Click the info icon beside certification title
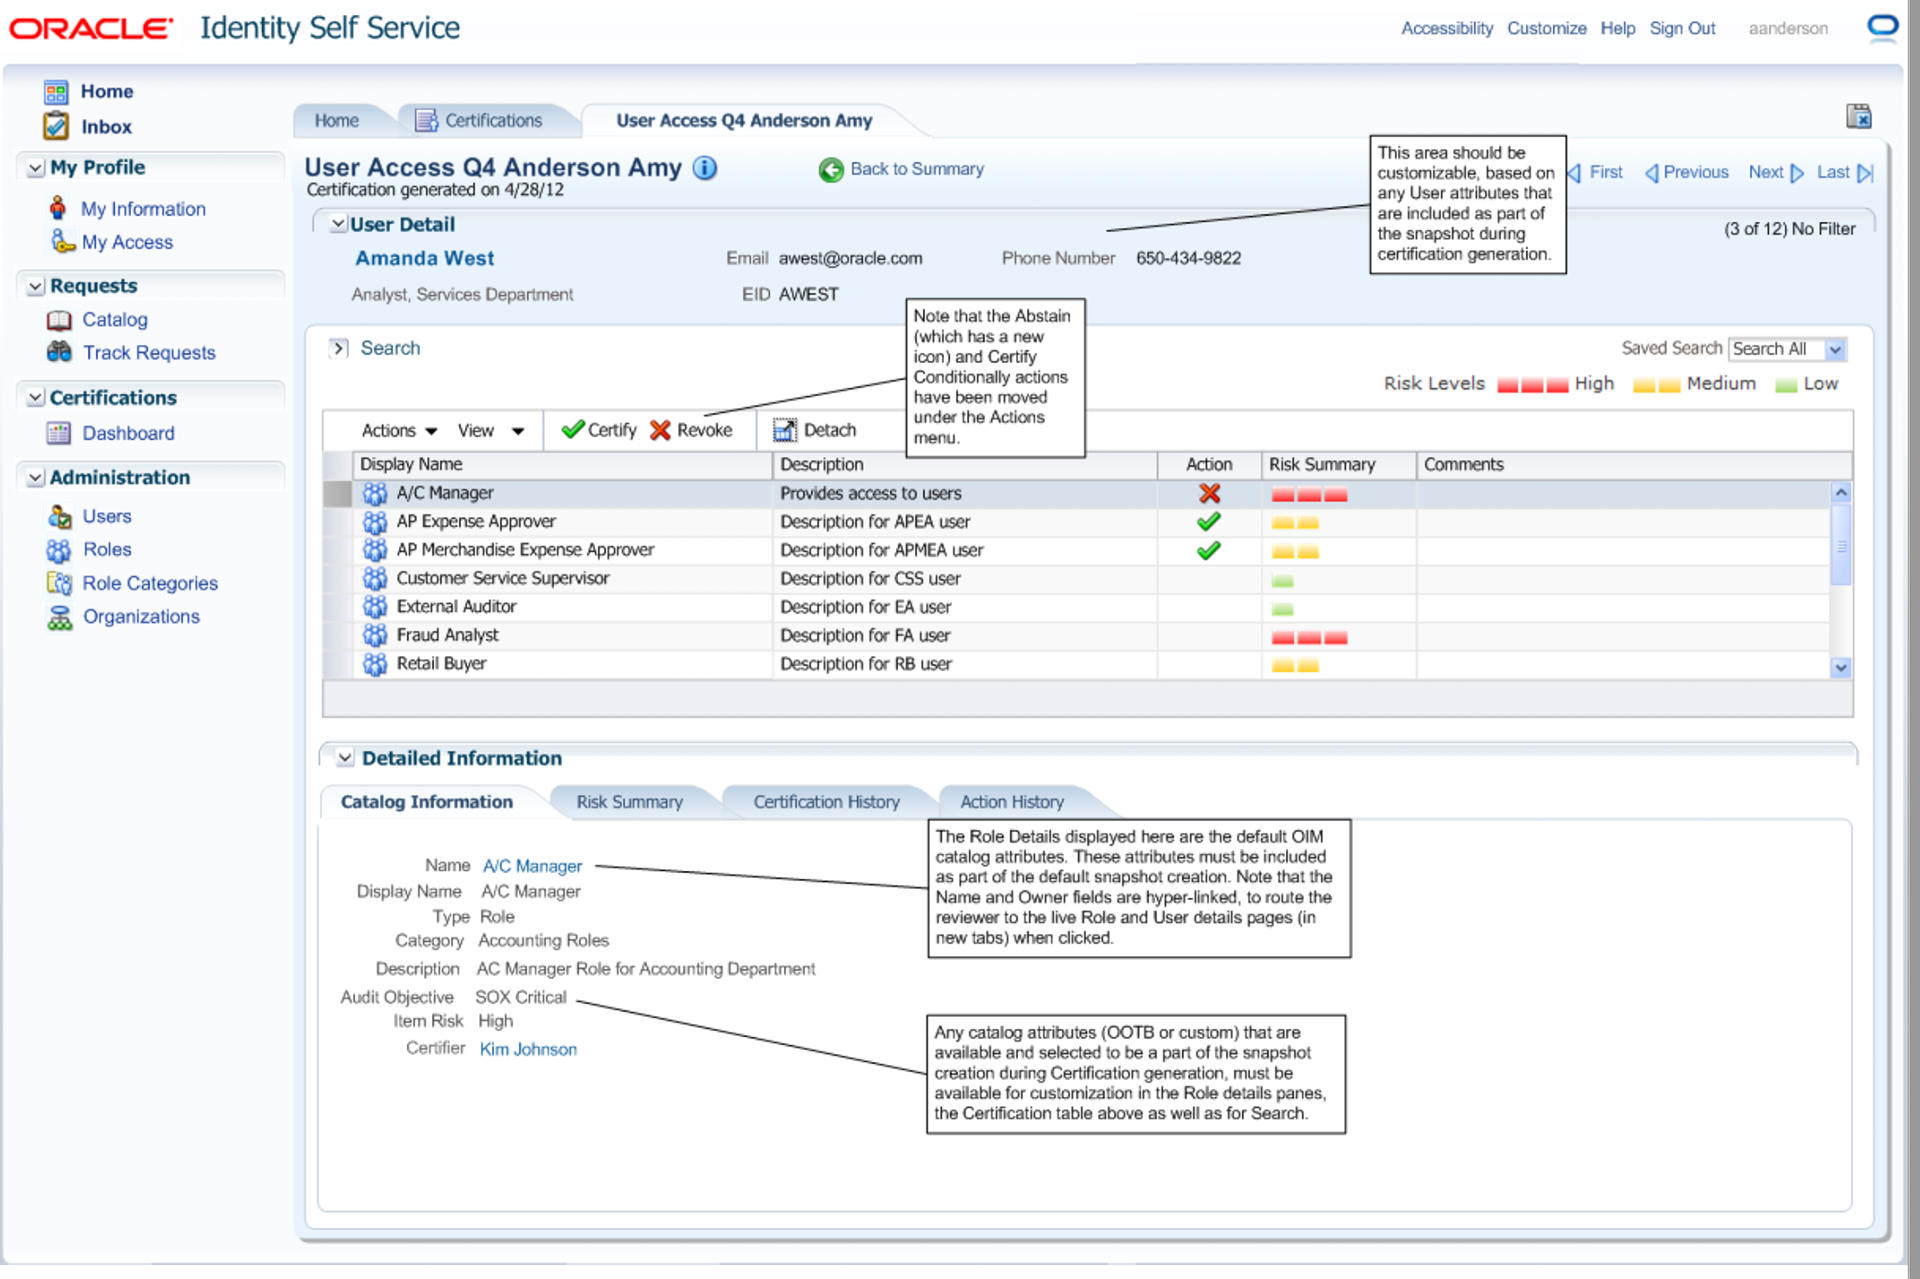The height and width of the screenshot is (1279, 1920). click(x=705, y=168)
